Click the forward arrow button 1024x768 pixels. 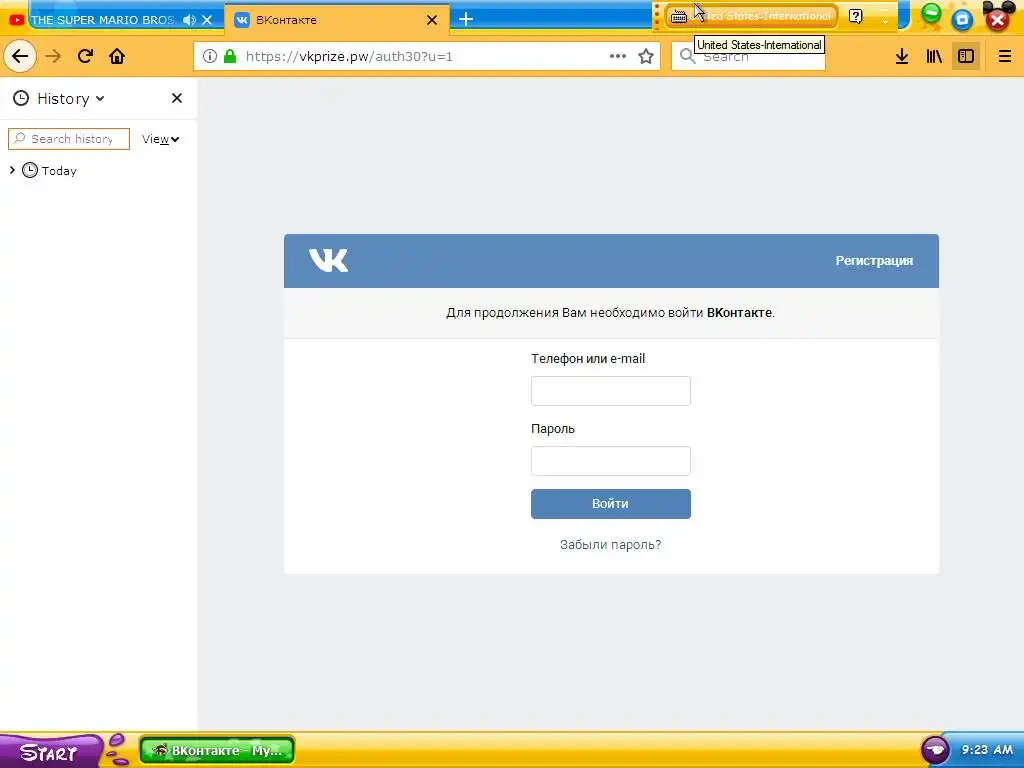pyautogui.click(x=53, y=56)
